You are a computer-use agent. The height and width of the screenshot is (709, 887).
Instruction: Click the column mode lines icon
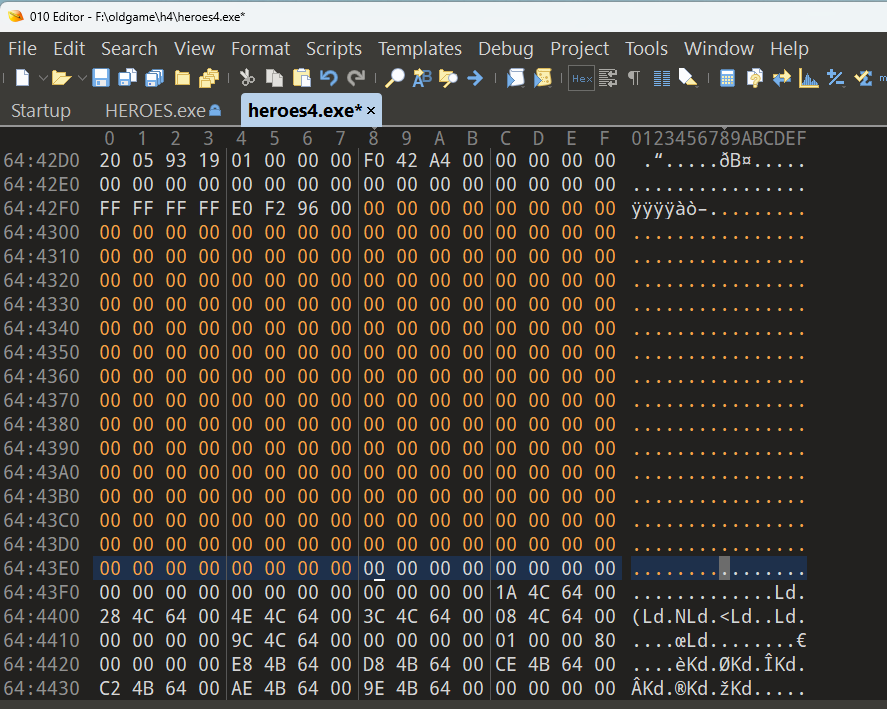coord(661,78)
